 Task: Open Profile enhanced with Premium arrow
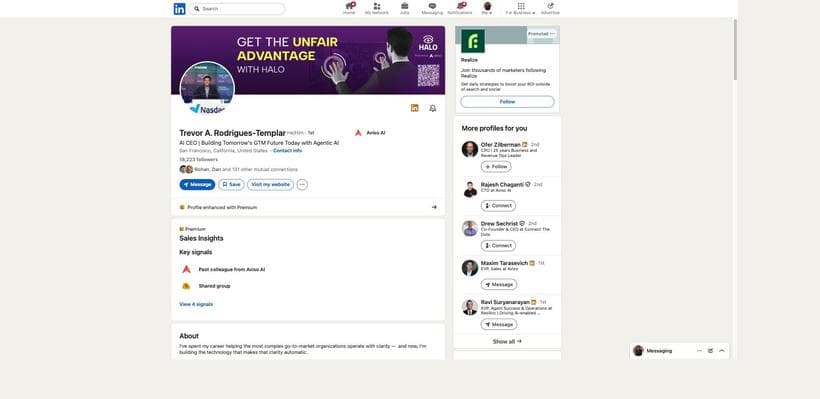(x=434, y=207)
